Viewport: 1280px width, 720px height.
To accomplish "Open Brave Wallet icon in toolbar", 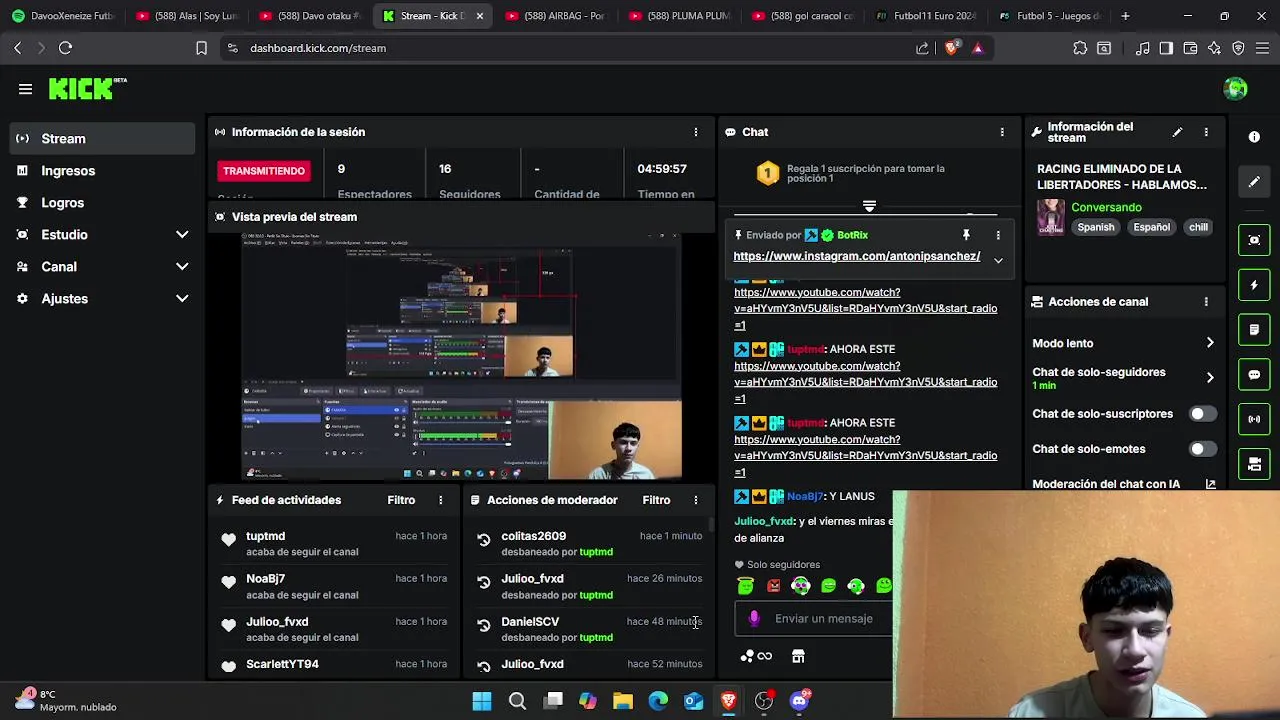I will 1190,48.
